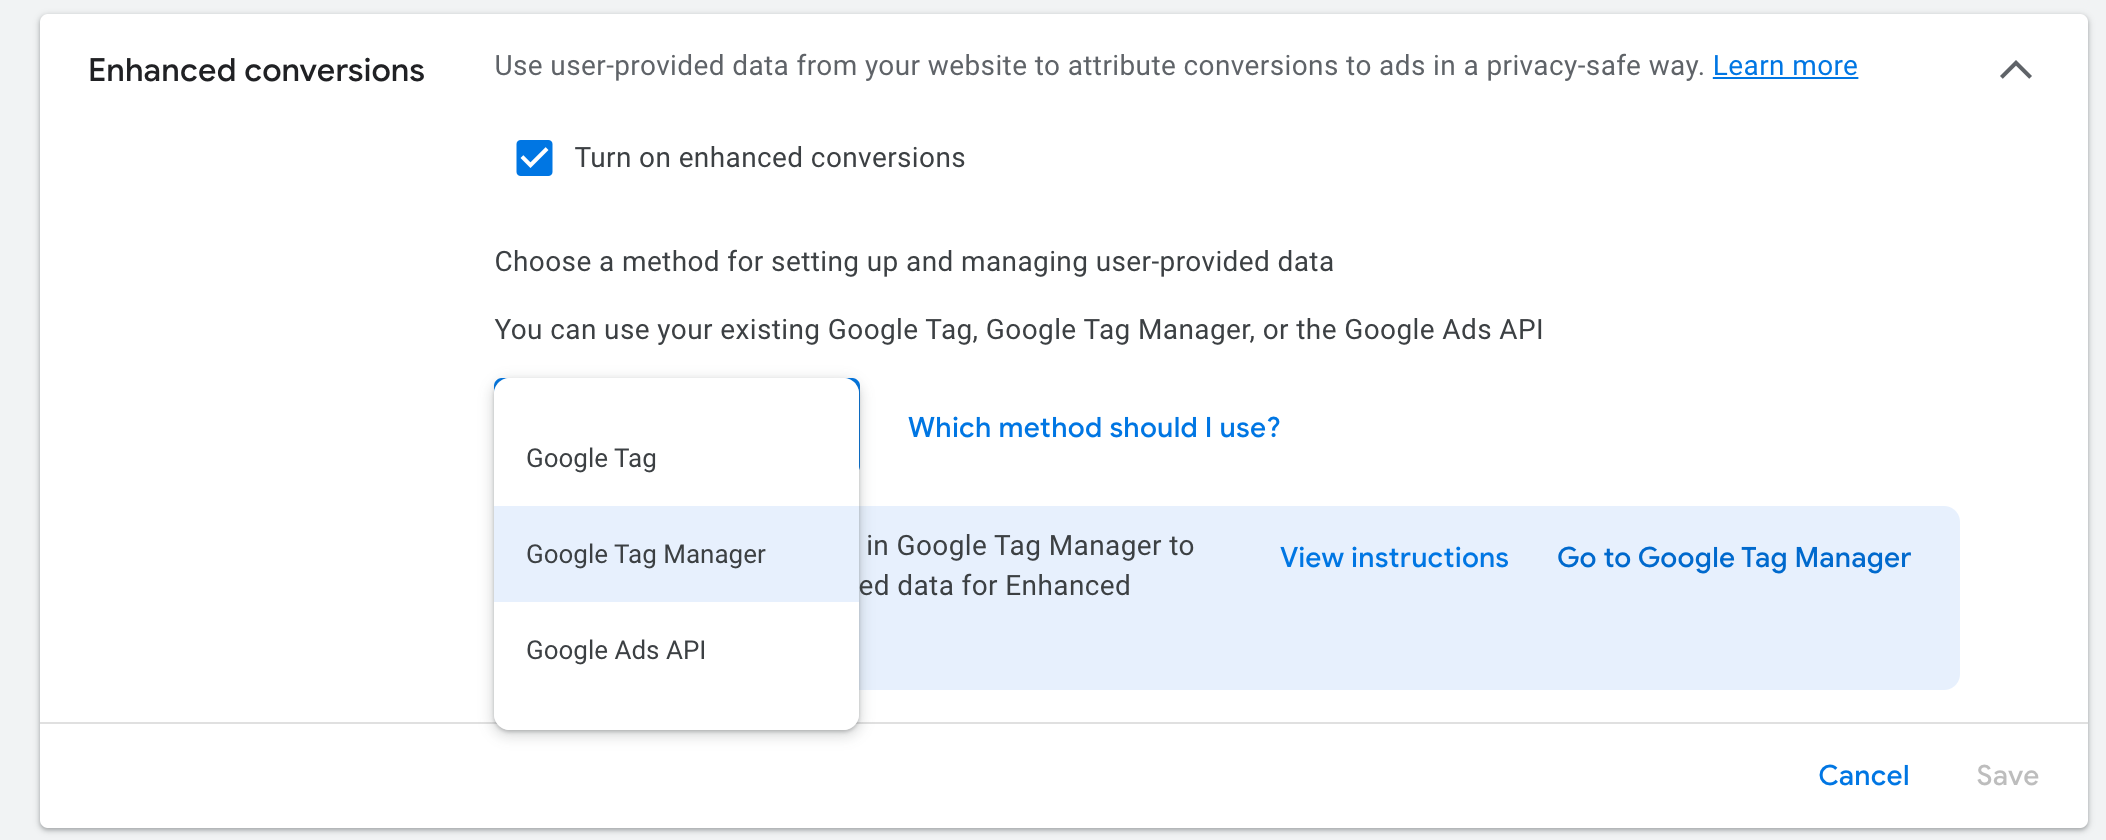Click View instructions link
Viewport: 2106px width, 840px height.
1394,558
